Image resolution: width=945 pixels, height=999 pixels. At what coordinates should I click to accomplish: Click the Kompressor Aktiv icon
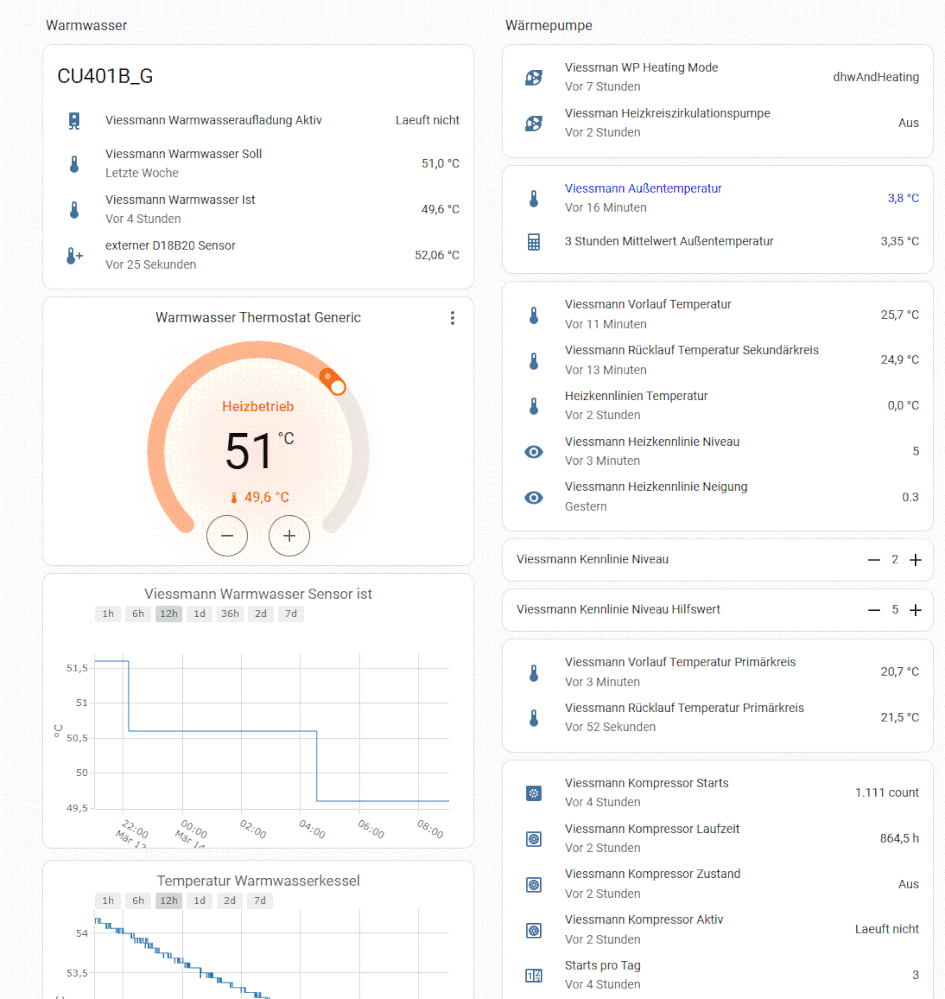(x=534, y=931)
